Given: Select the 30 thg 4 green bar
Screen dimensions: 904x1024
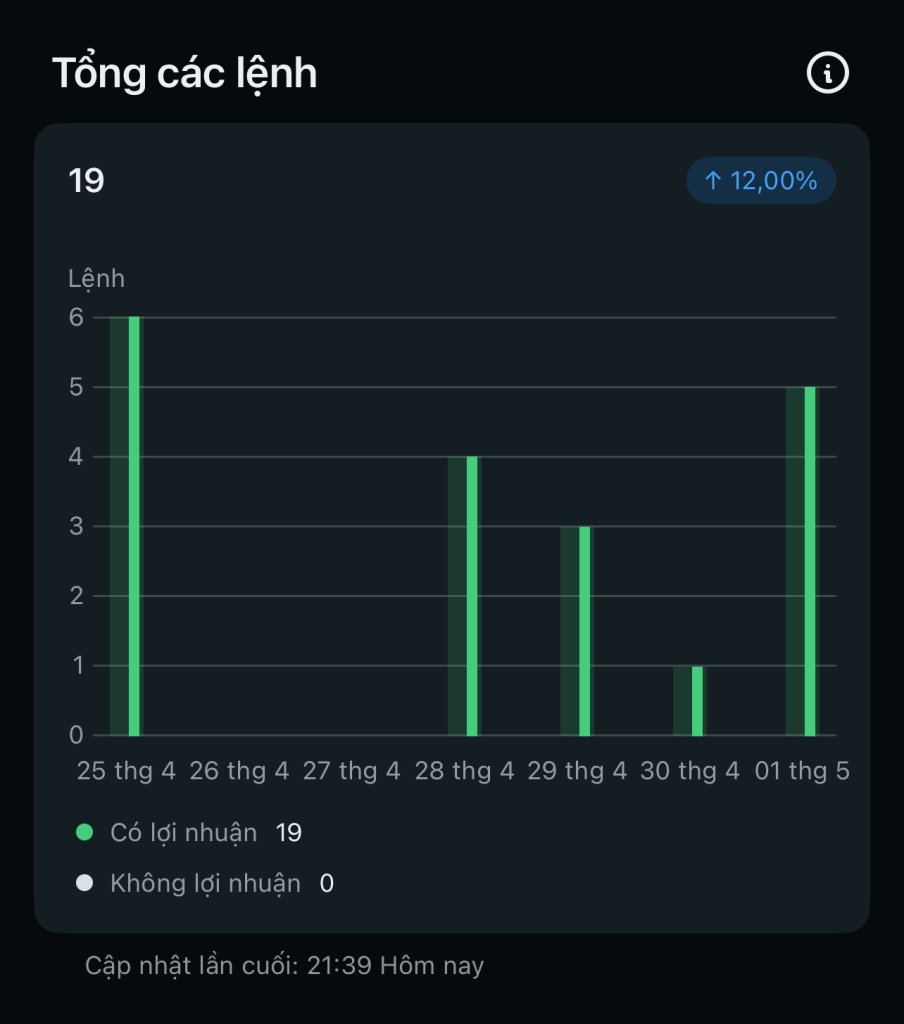Looking at the screenshot, I should 697,701.
